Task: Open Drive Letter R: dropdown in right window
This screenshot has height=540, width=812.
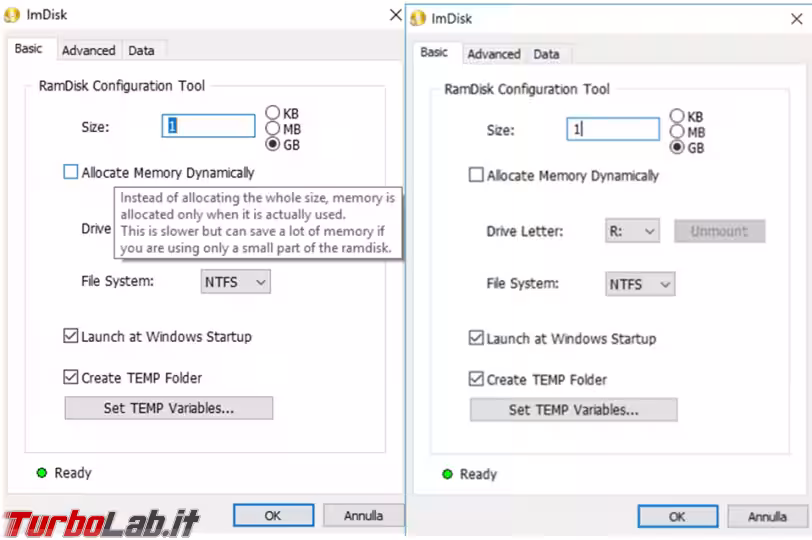Action: (632, 231)
